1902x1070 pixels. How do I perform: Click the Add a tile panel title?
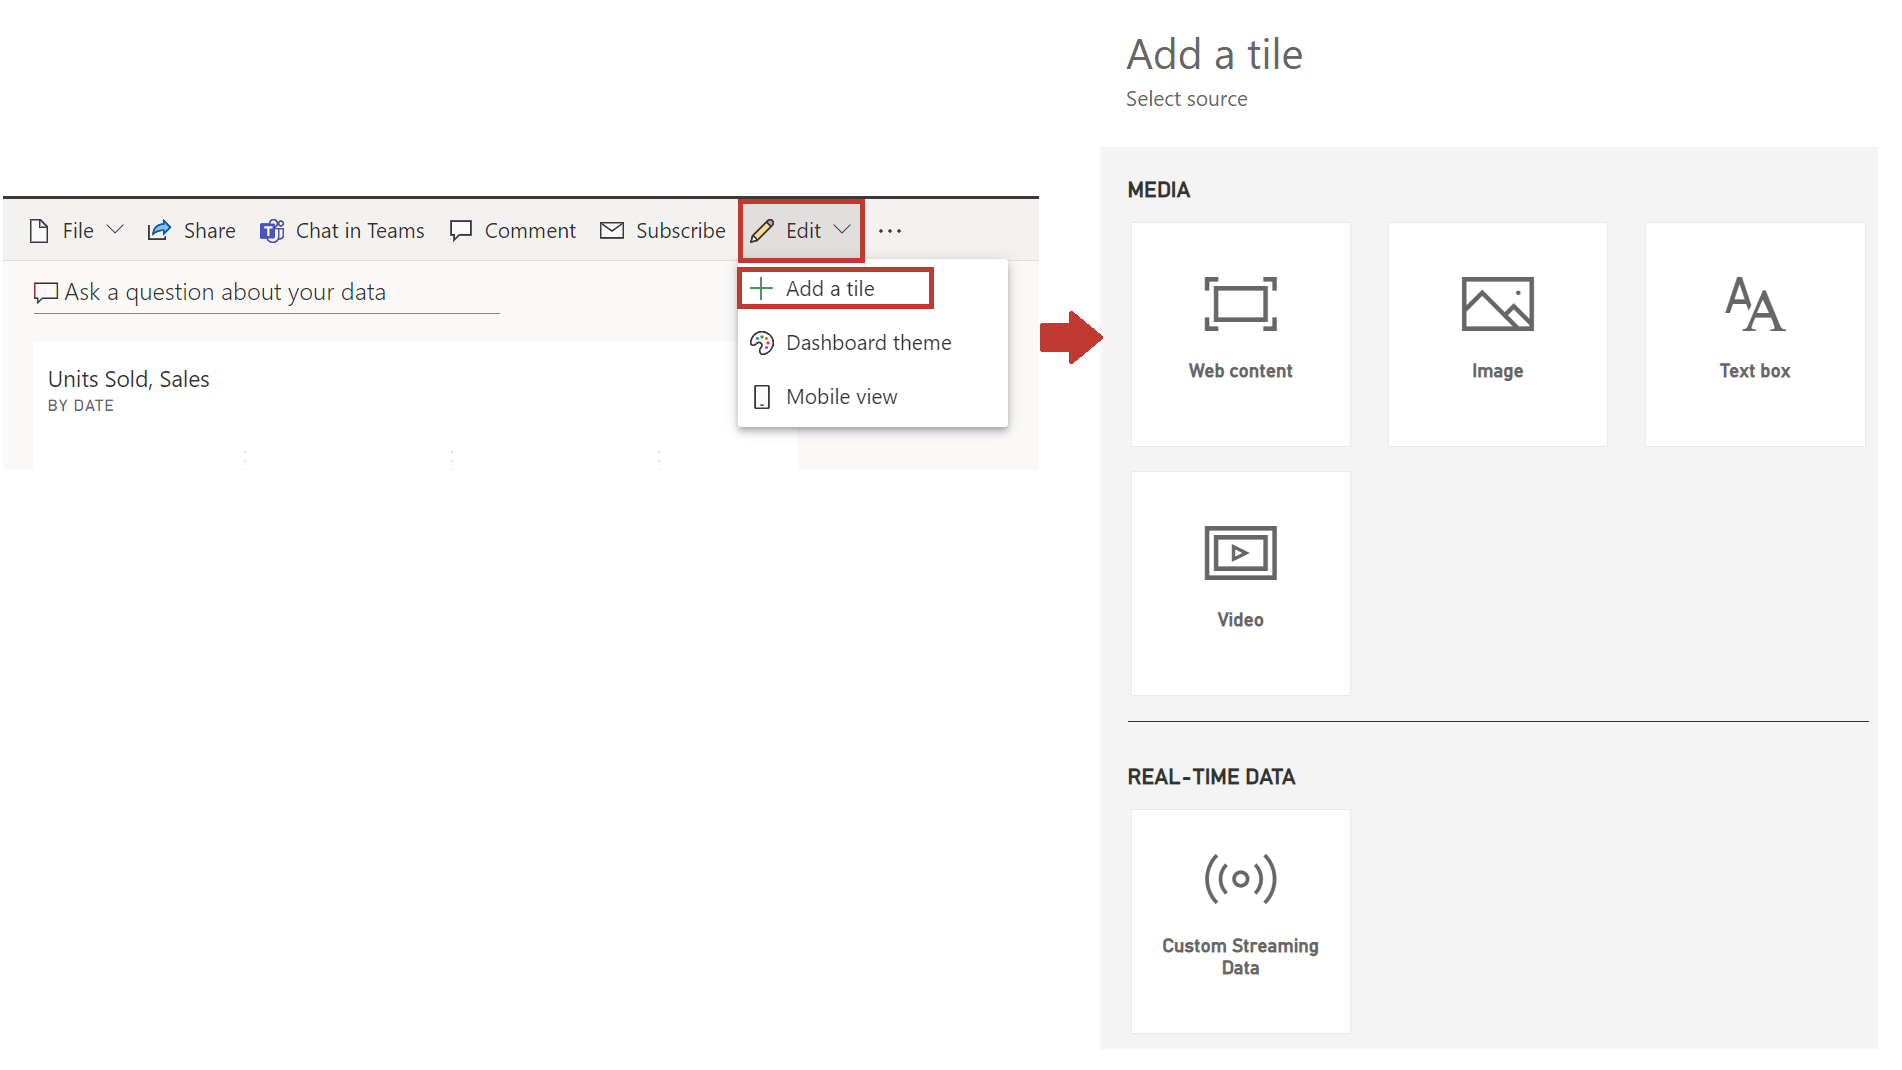click(x=1214, y=55)
